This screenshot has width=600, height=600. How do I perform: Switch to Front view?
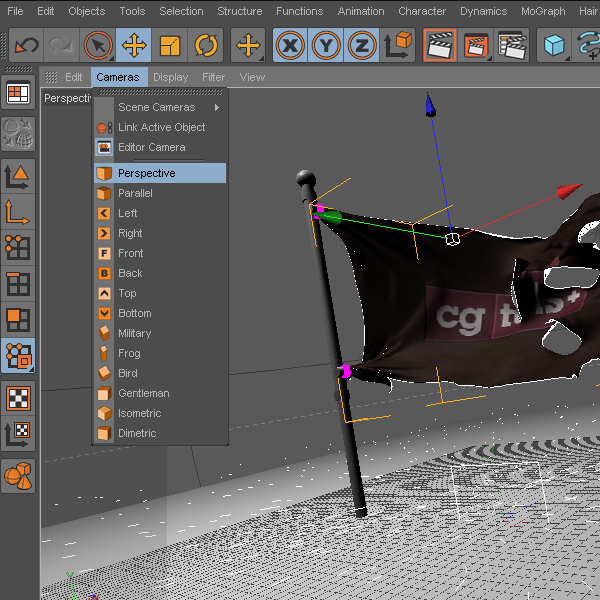160,253
